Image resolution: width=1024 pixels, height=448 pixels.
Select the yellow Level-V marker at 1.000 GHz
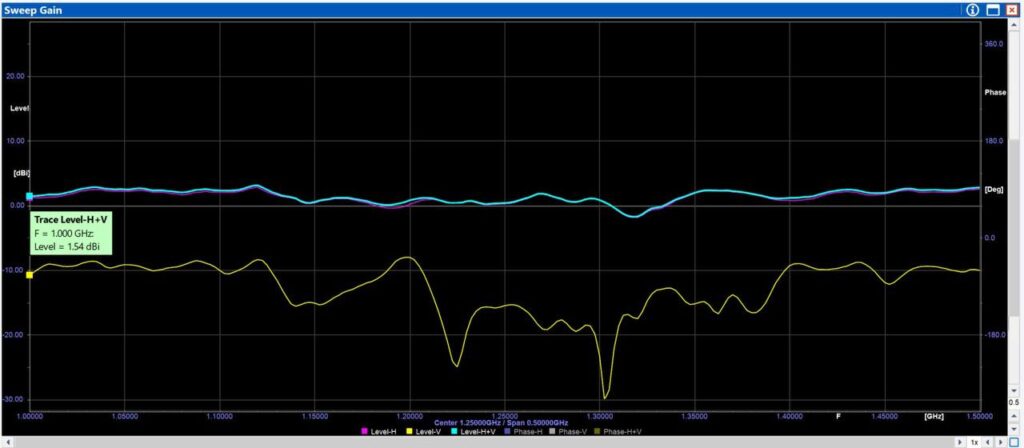click(29, 275)
